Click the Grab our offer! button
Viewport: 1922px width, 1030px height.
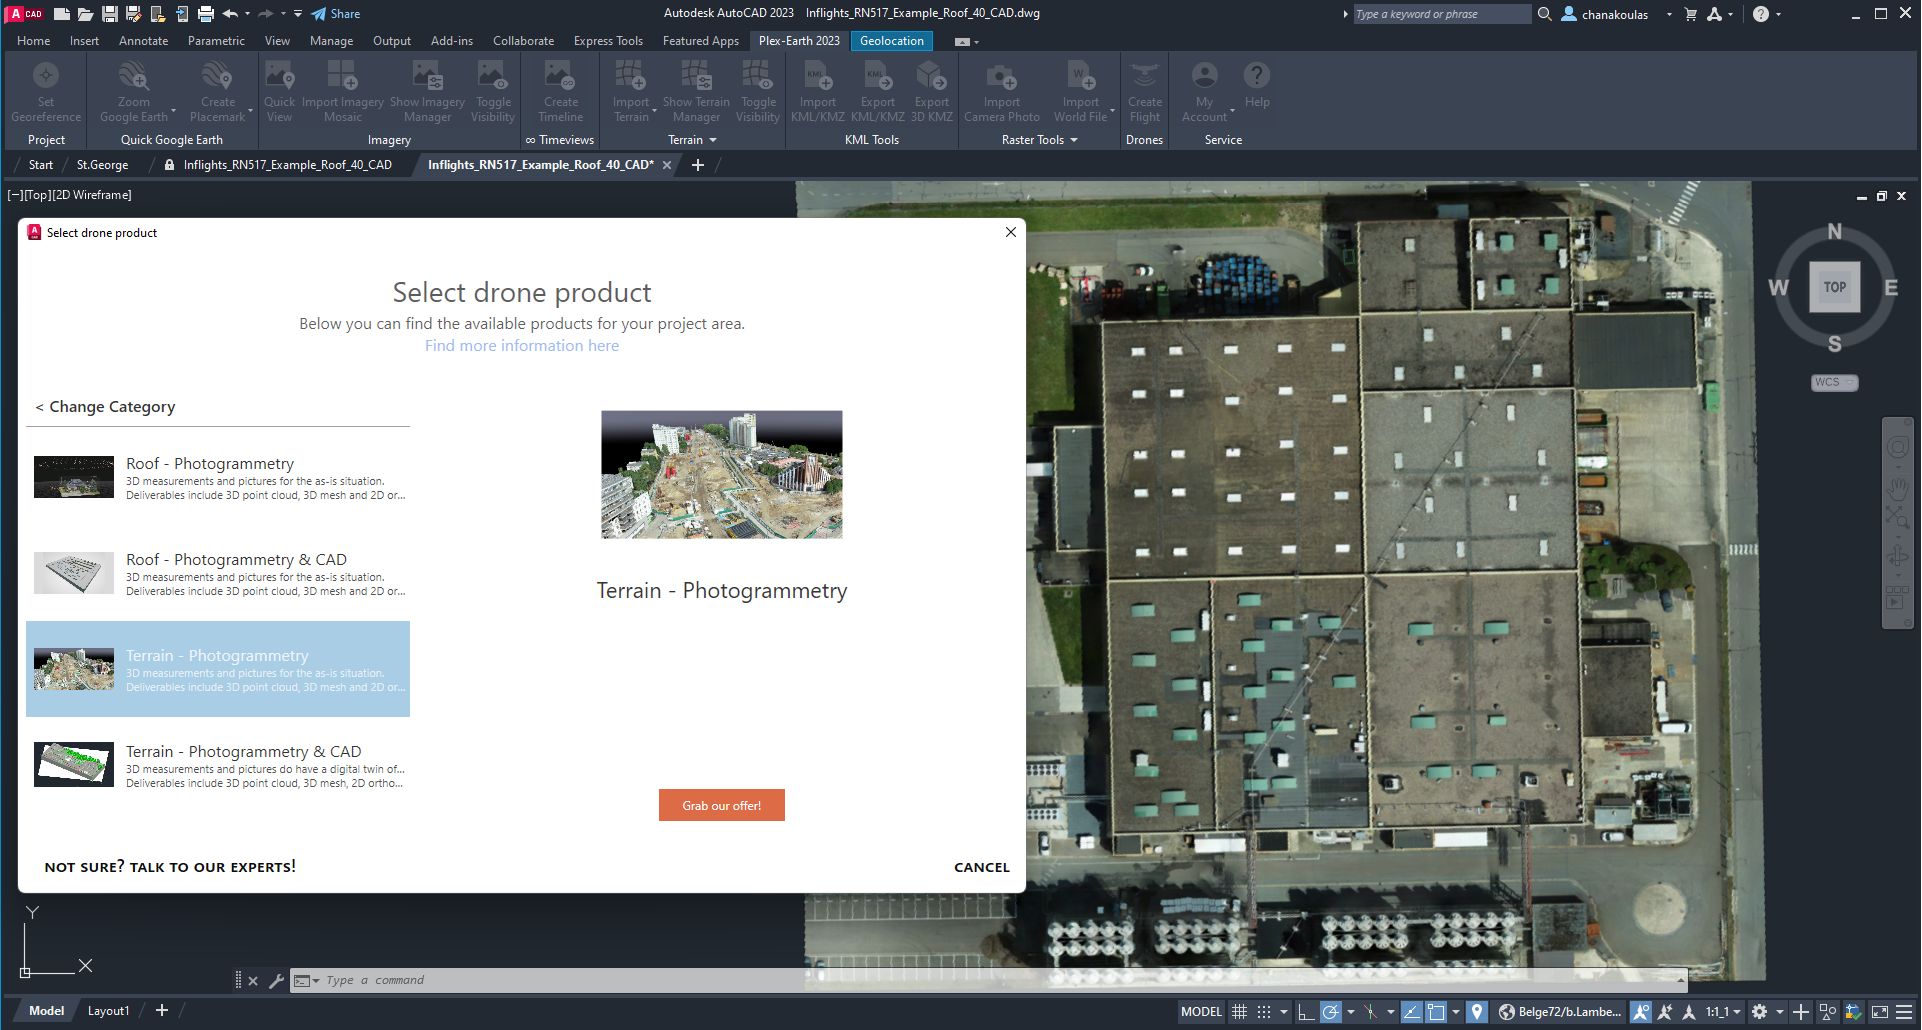pyautogui.click(x=721, y=806)
